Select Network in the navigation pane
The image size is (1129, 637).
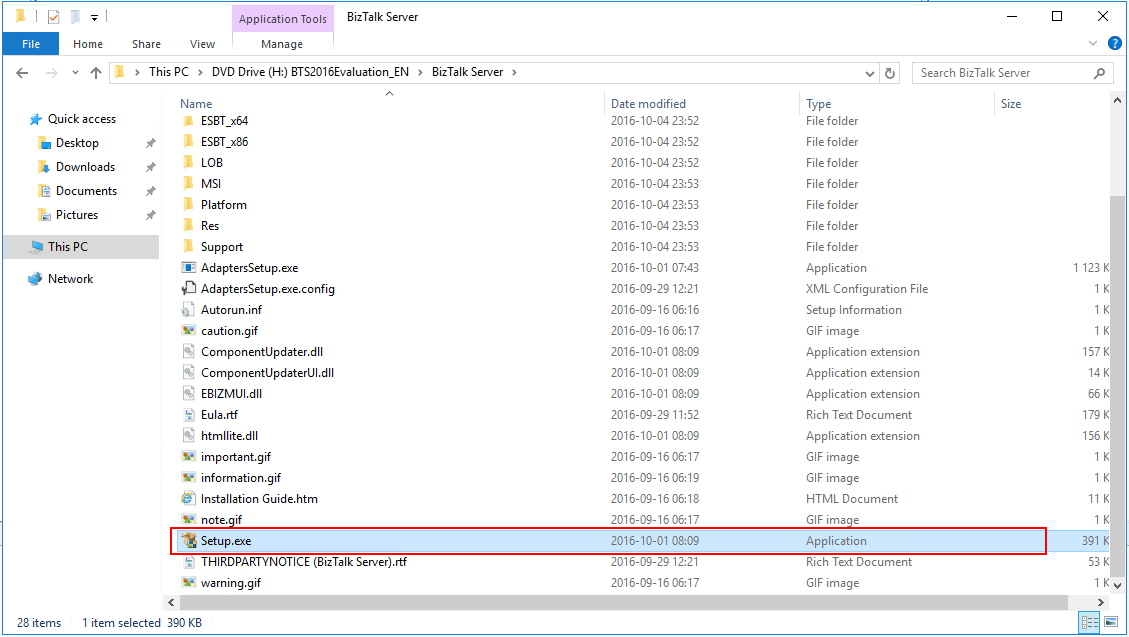click(70, 279)
